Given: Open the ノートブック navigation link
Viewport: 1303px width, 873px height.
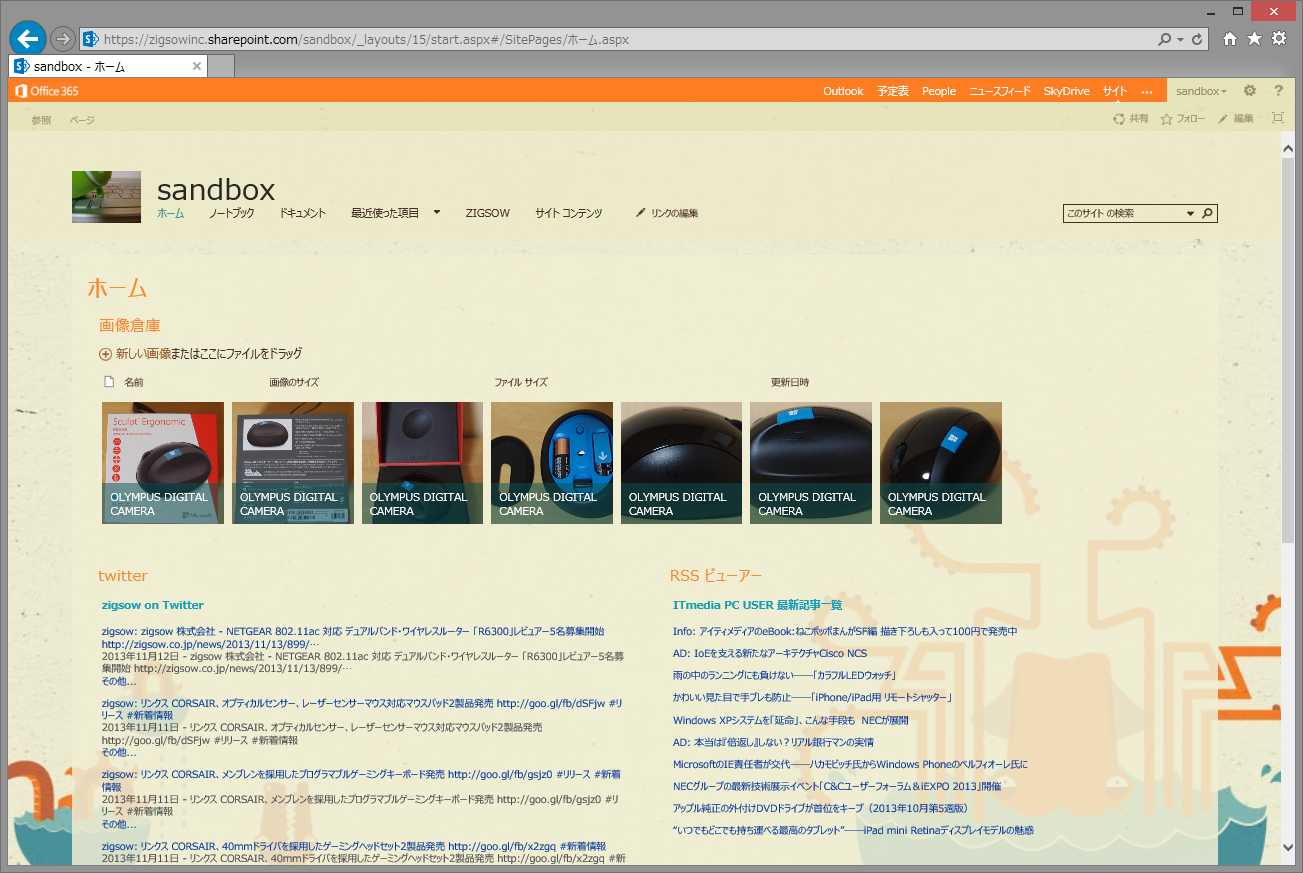Looking at the screenshot, I should [x=232, y=213].
